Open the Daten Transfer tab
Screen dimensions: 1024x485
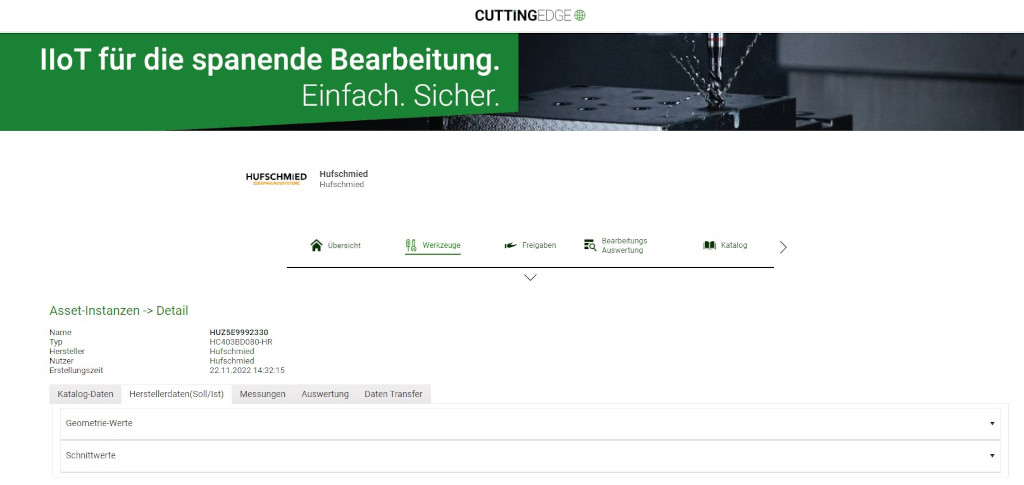[393, 394]
